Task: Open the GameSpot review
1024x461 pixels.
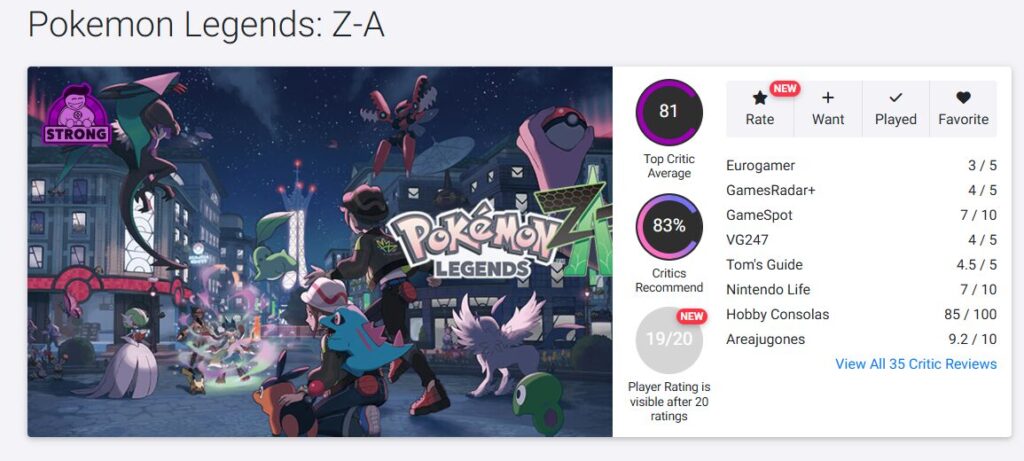Action: pyautogui.click(x=759, y=215)
